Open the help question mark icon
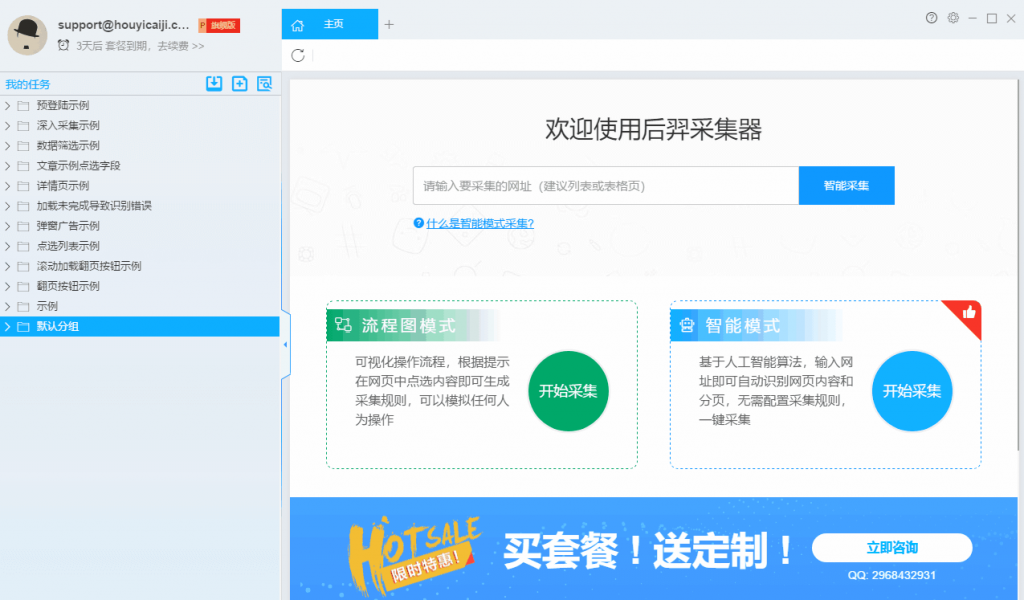The width and height of the screenshot is (1024, 600). (x=931, y=18)
